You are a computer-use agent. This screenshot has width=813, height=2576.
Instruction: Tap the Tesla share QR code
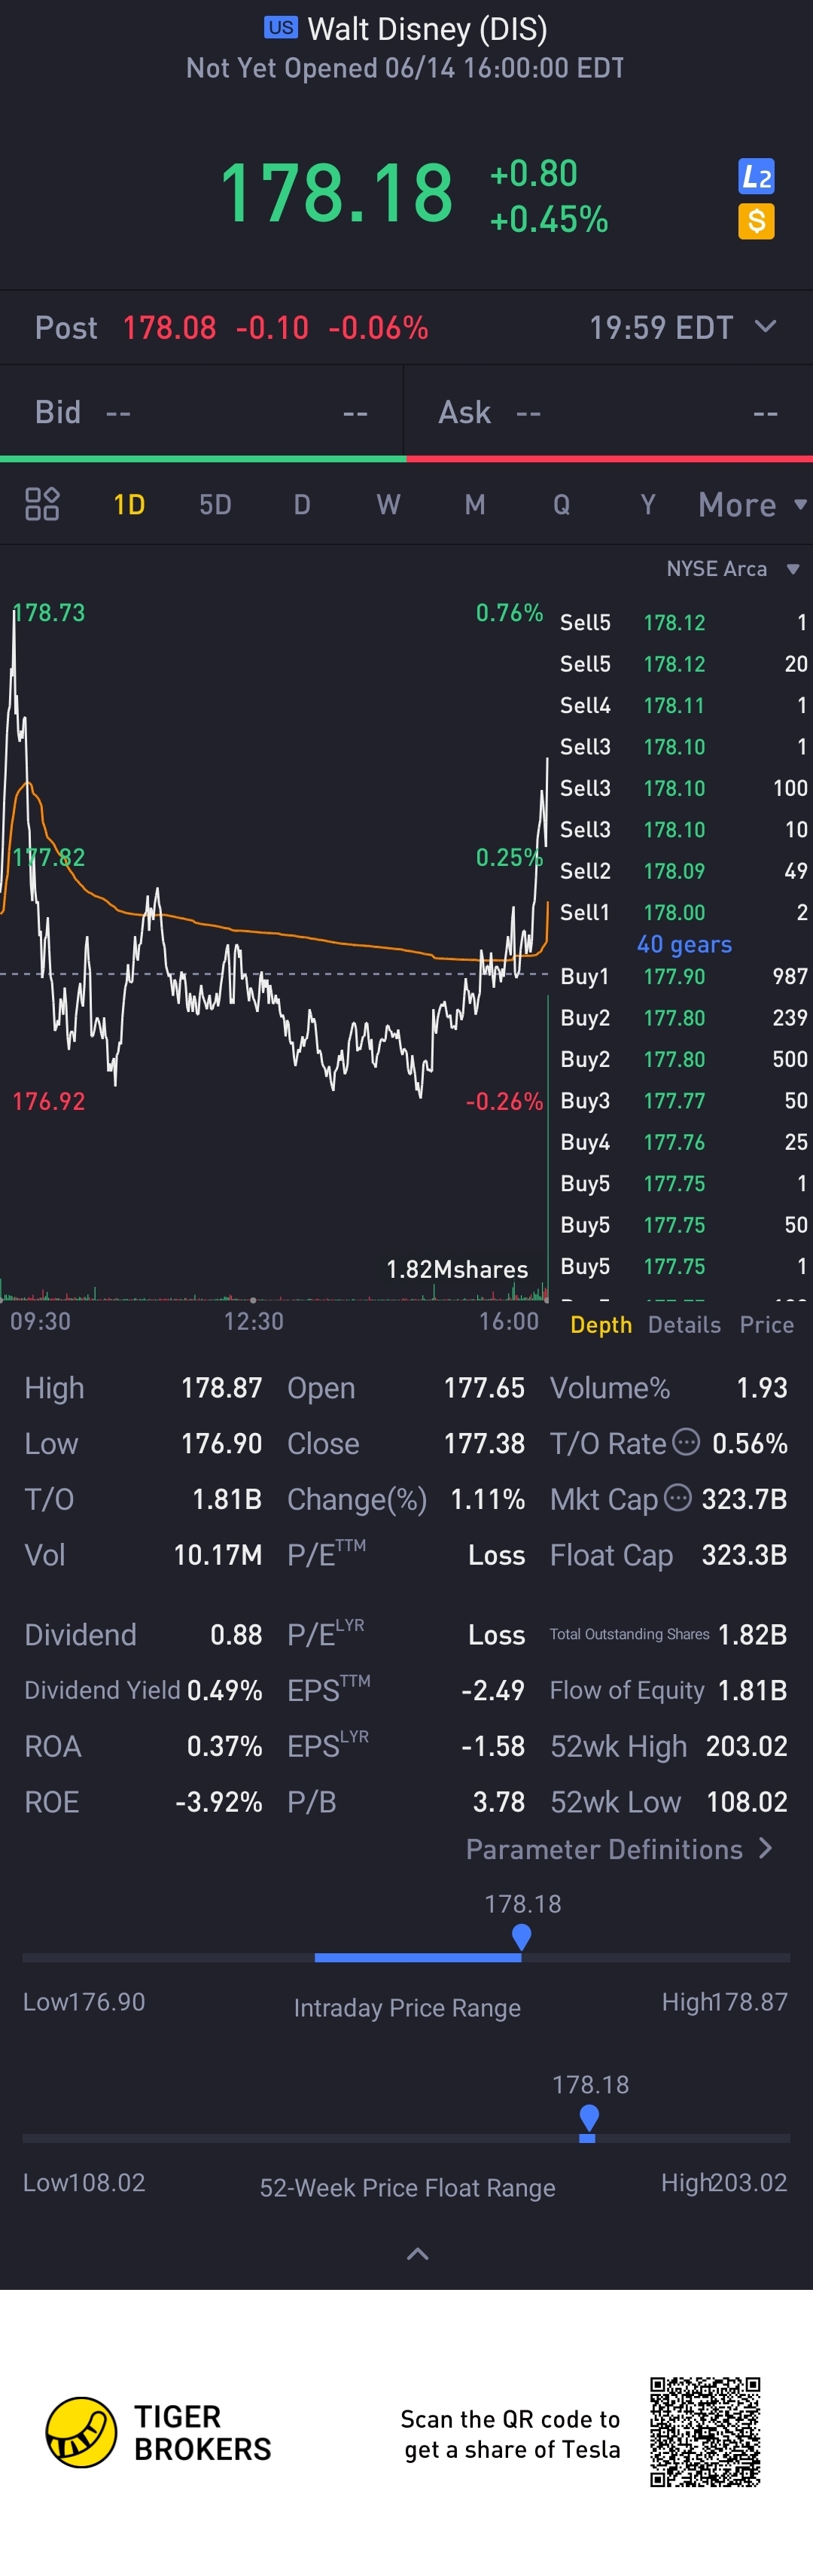[x=705, y=2432]
